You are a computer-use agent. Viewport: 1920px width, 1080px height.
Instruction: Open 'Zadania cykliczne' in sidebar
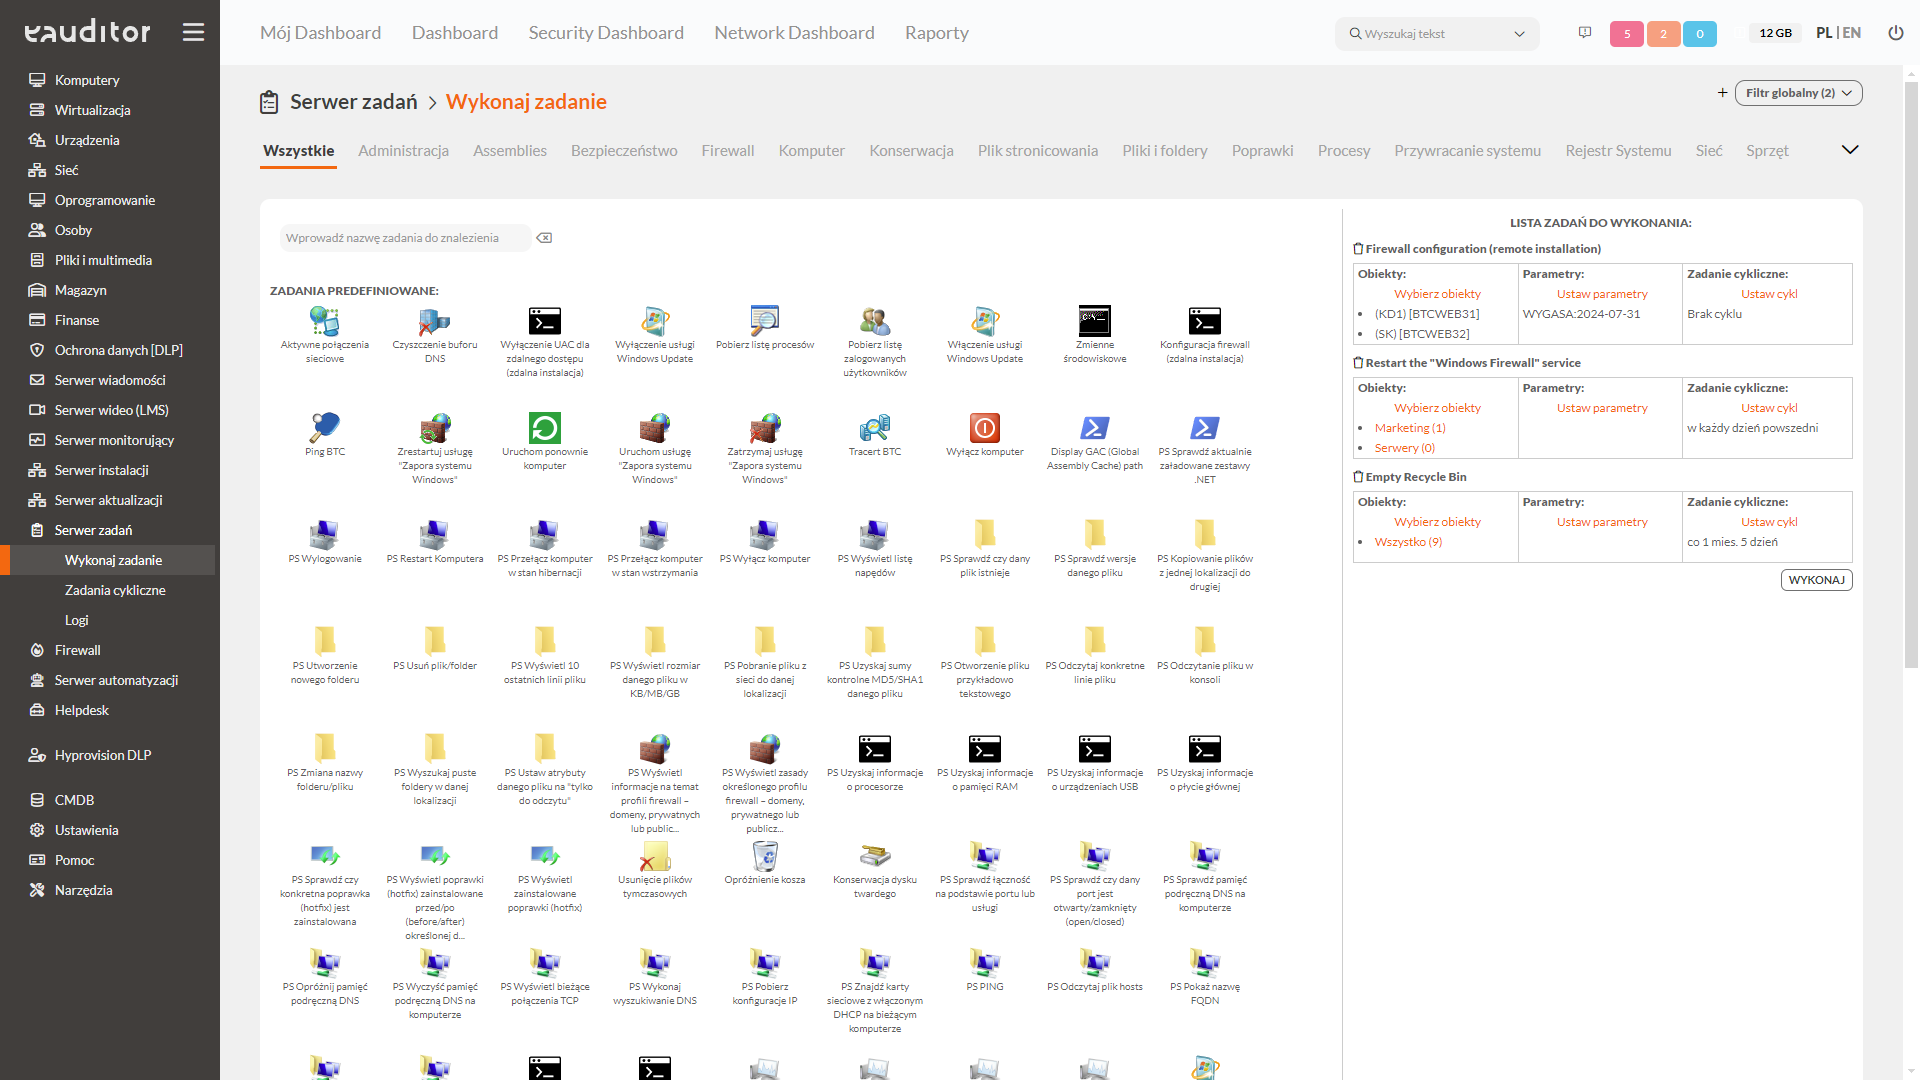point(115,590)
